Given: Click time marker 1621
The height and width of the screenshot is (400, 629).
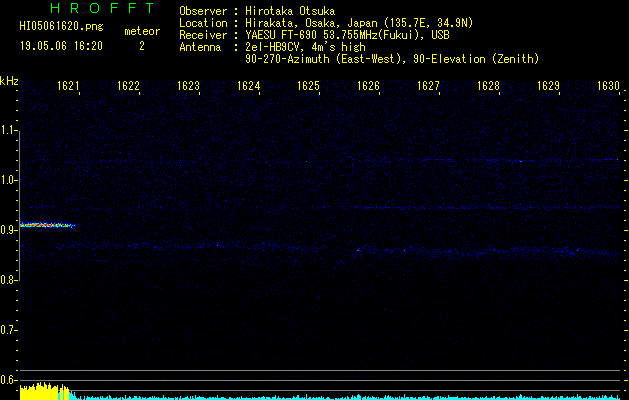Looking at the screenshot, I should [68, 86].
